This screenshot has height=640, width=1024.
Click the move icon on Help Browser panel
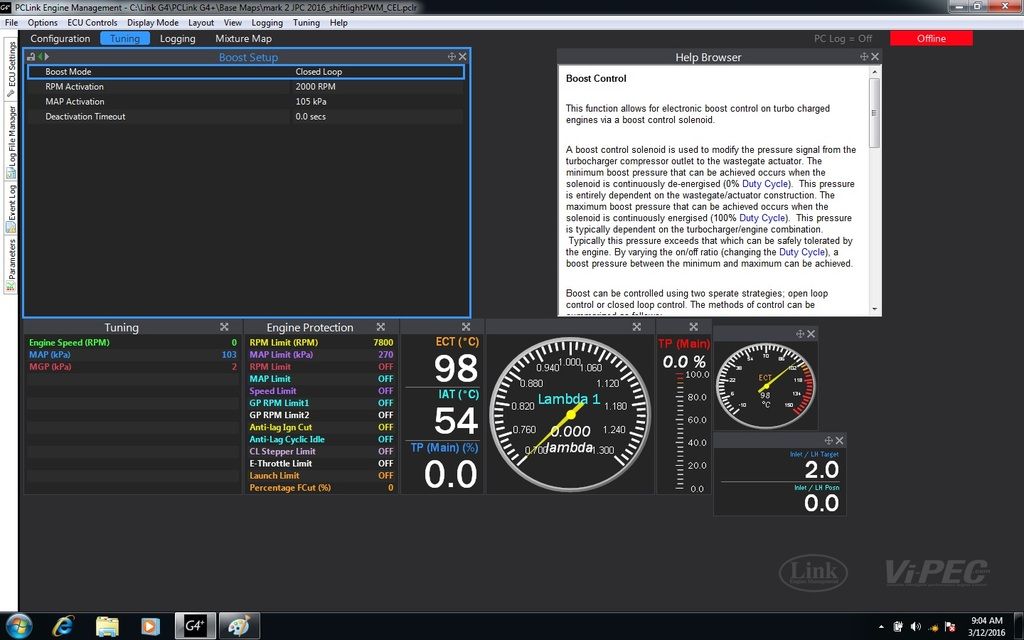[x=864, y=57]
